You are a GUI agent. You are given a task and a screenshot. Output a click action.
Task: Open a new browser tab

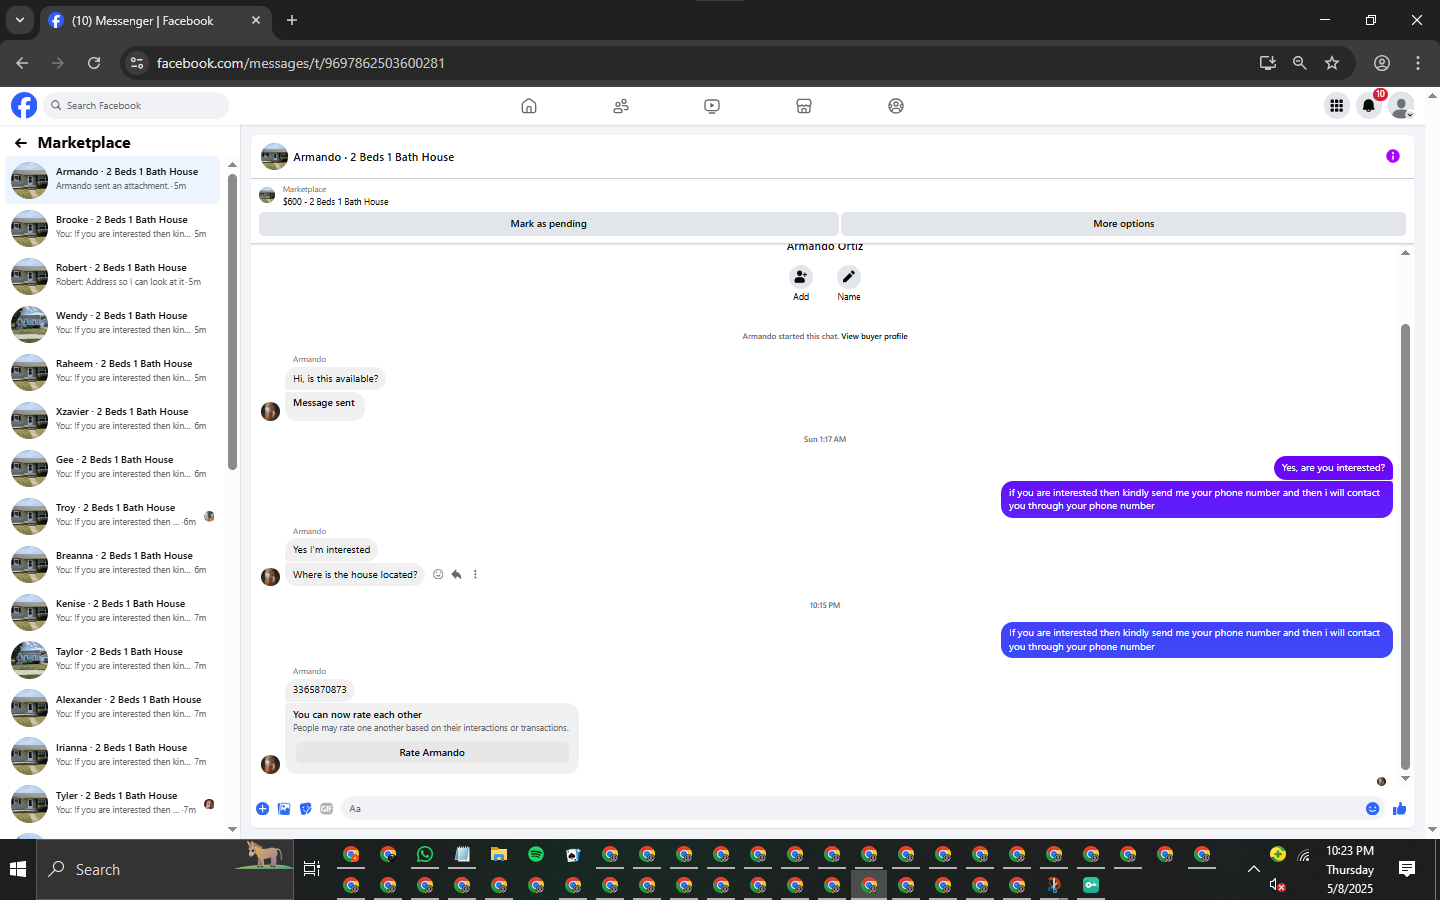pyautogui.click(x=292, y=20)
